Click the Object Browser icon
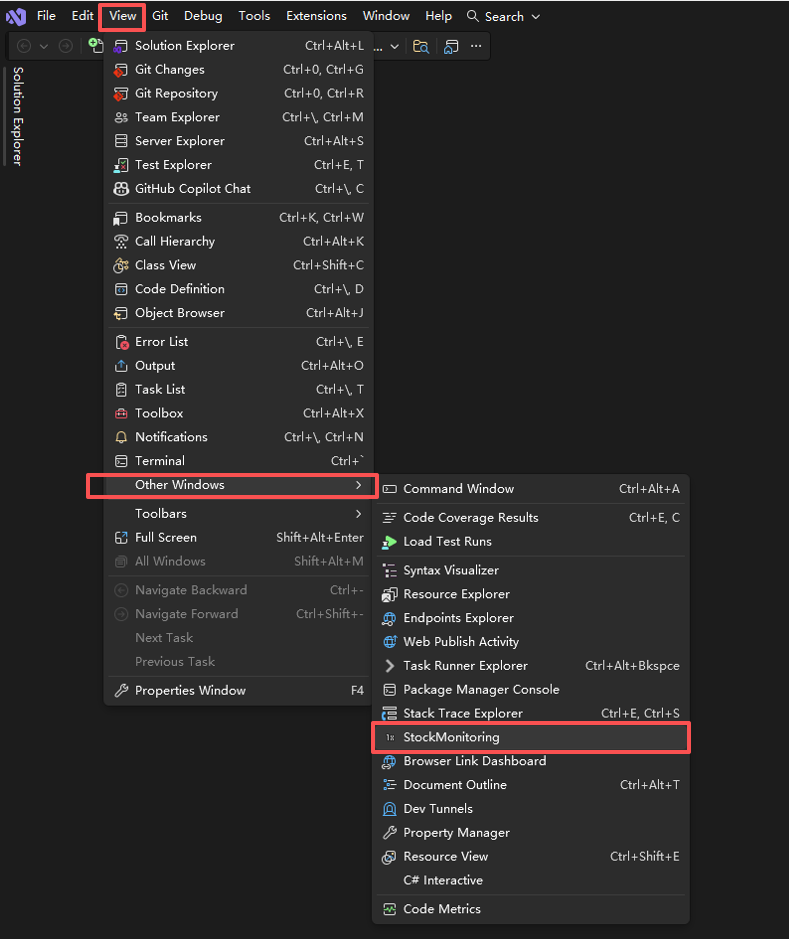Screen dimensions: 789x939 point(121,313)
